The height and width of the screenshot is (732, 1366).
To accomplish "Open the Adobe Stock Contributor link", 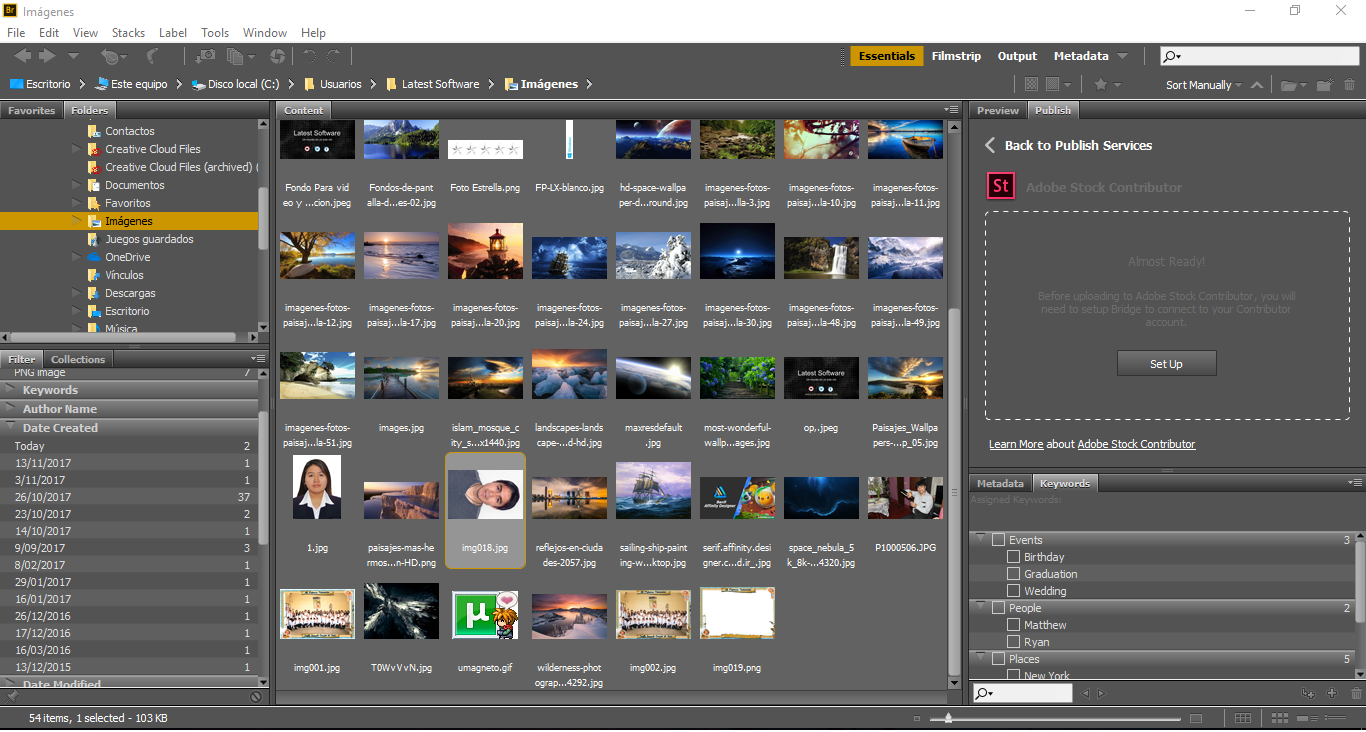I will click(1136, 444).
